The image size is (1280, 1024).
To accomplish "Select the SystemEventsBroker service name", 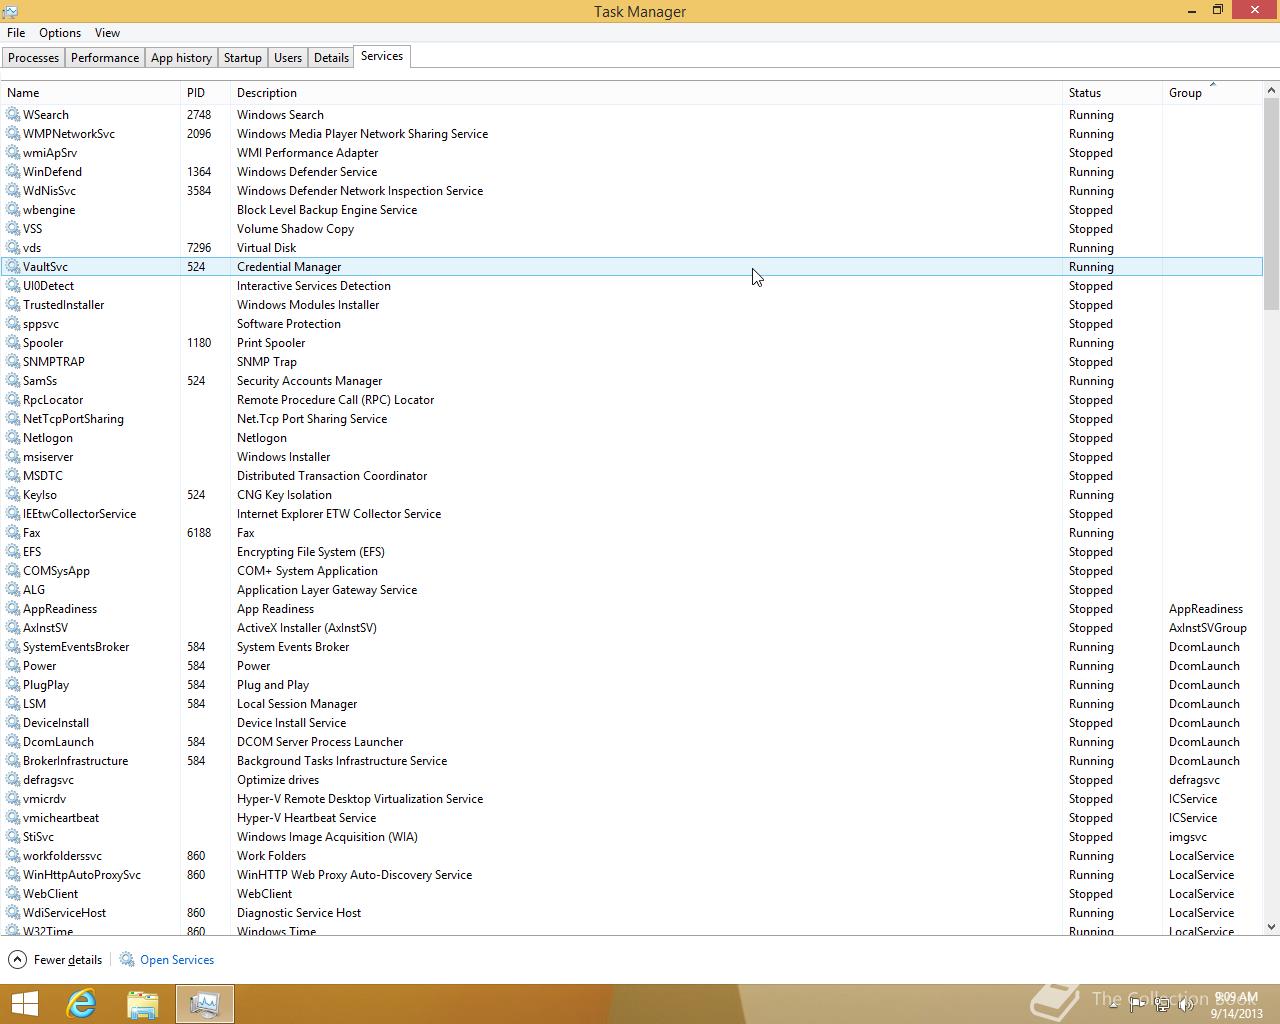I will [x=76, y=647].
